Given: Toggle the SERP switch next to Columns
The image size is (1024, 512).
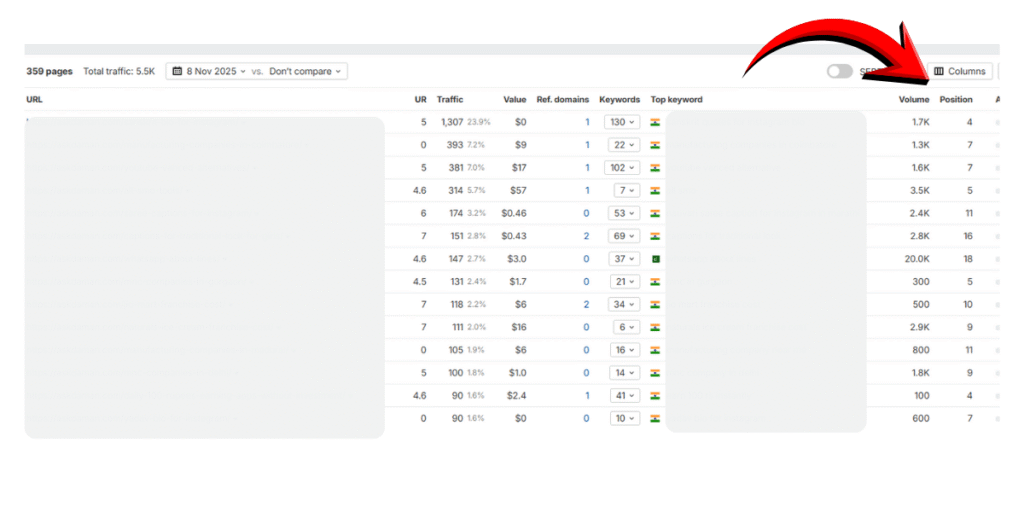Looking at the screenshot, I should 839,72.
